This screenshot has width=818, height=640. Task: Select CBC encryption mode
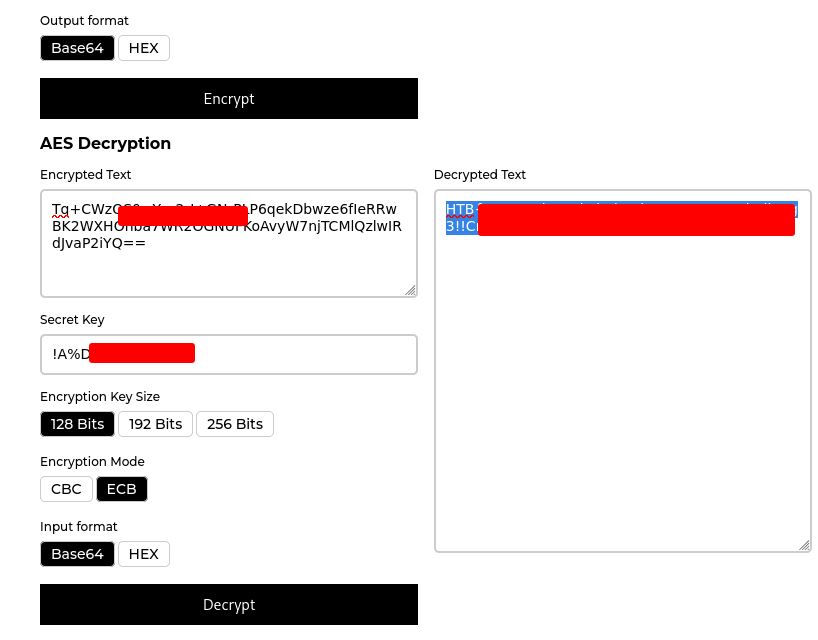coord(66,489)
